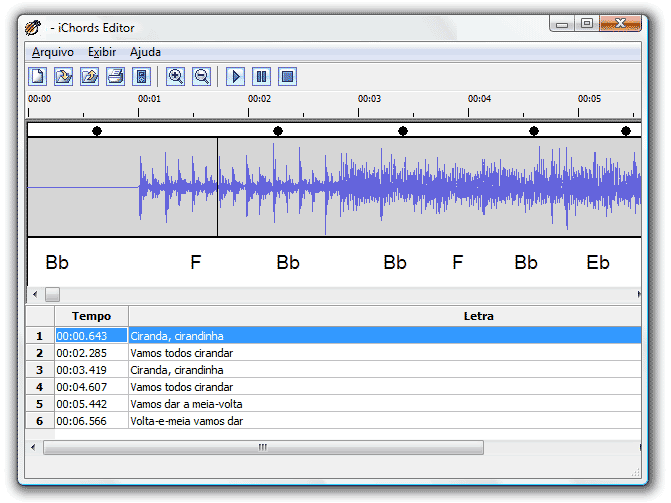Click the Letra column header
This screenshot has width=671, height=503.
(x=478, y=316)
